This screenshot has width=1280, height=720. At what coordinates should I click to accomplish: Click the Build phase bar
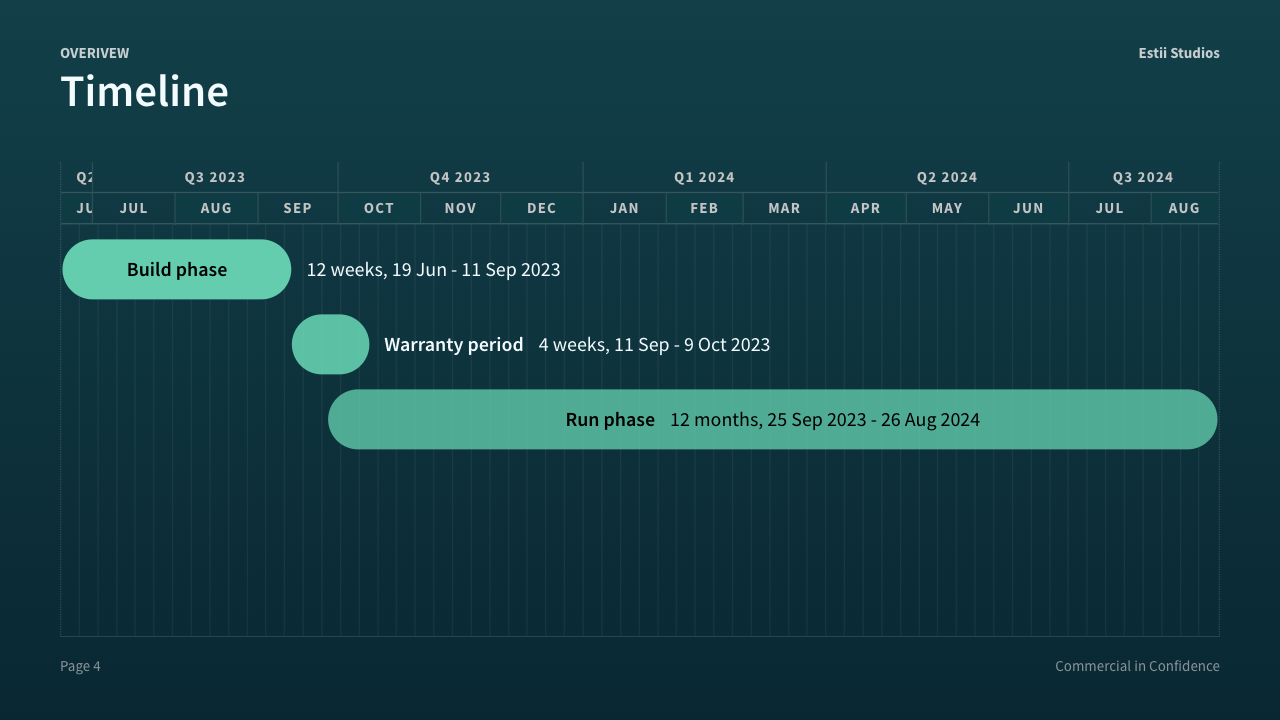[177, 269]
